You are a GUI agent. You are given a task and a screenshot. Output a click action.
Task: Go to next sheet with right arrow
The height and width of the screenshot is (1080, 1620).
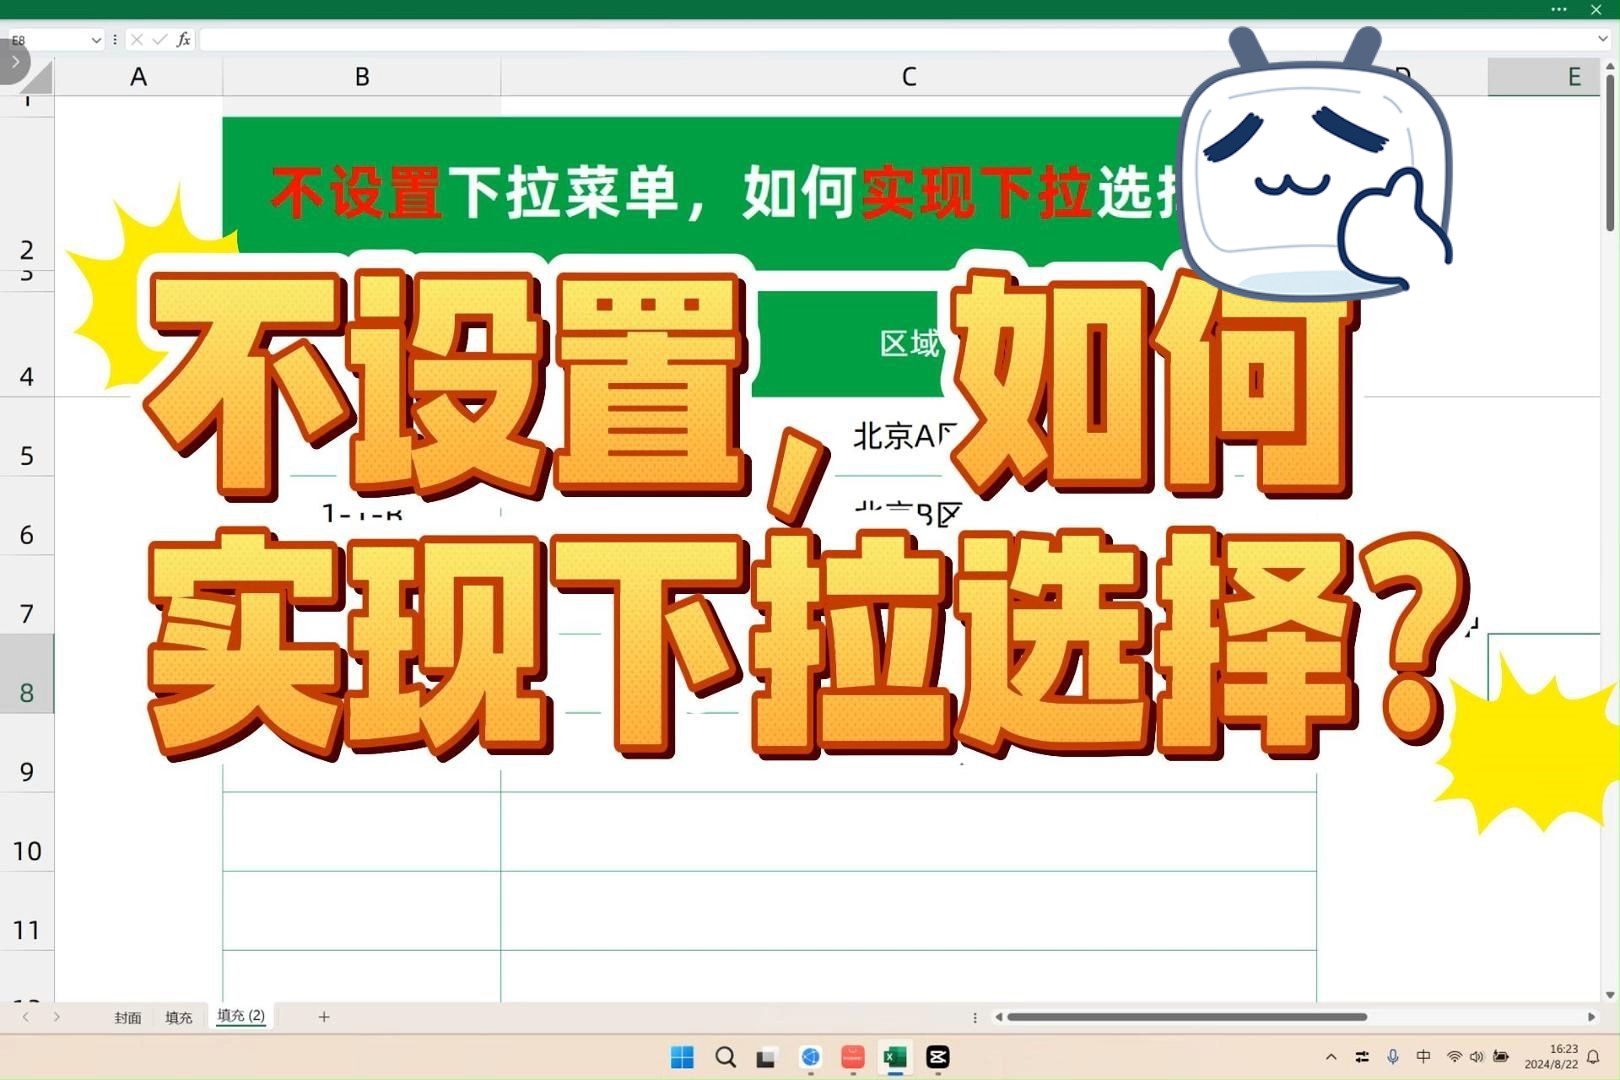click(x=57, y=1017)
